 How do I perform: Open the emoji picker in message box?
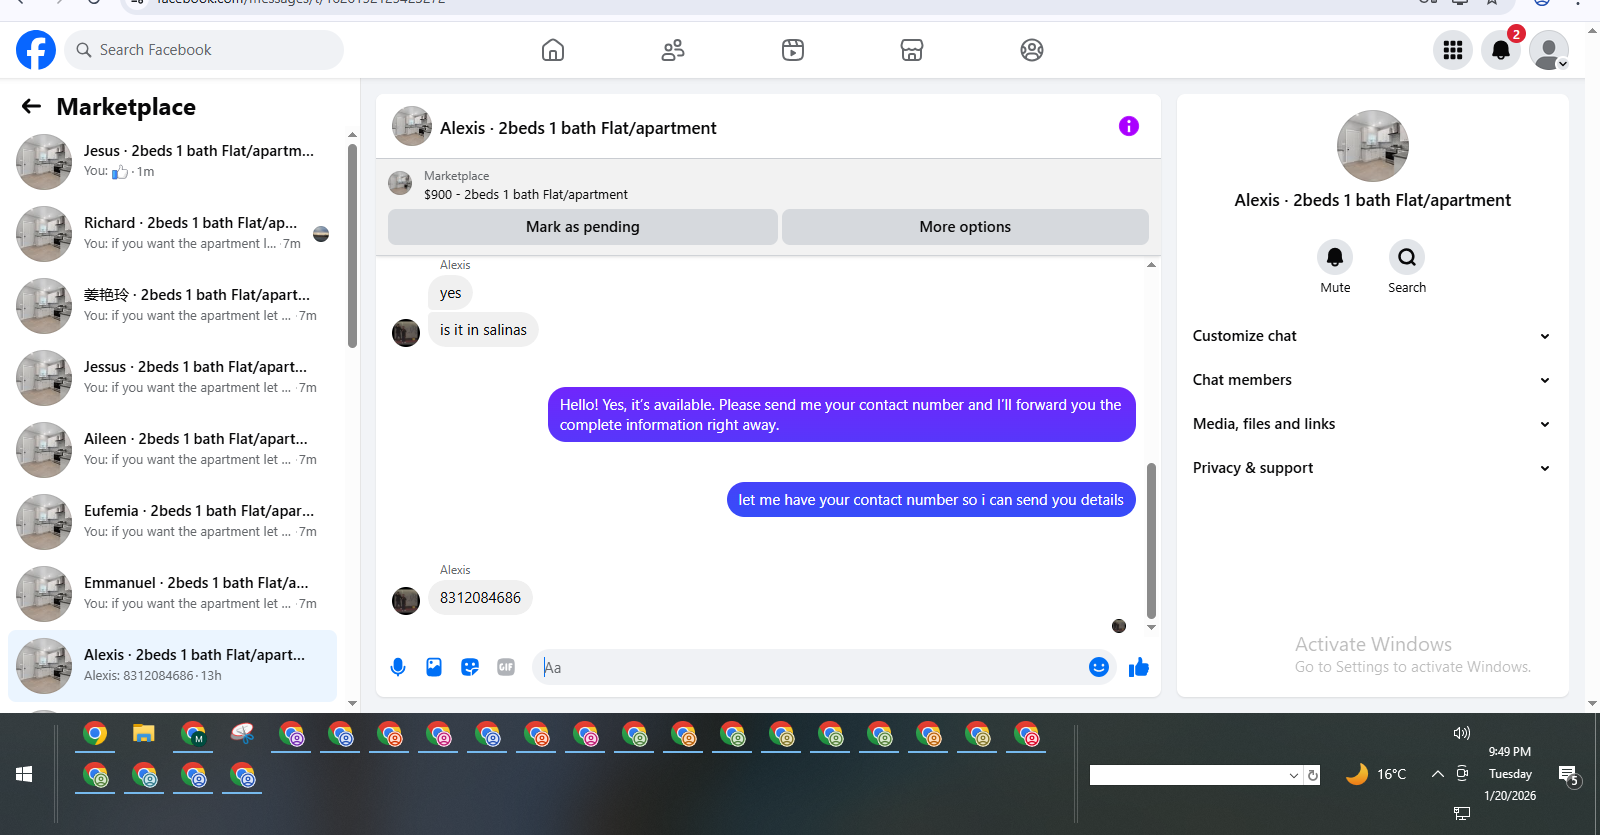click(x=1099, y=667)
